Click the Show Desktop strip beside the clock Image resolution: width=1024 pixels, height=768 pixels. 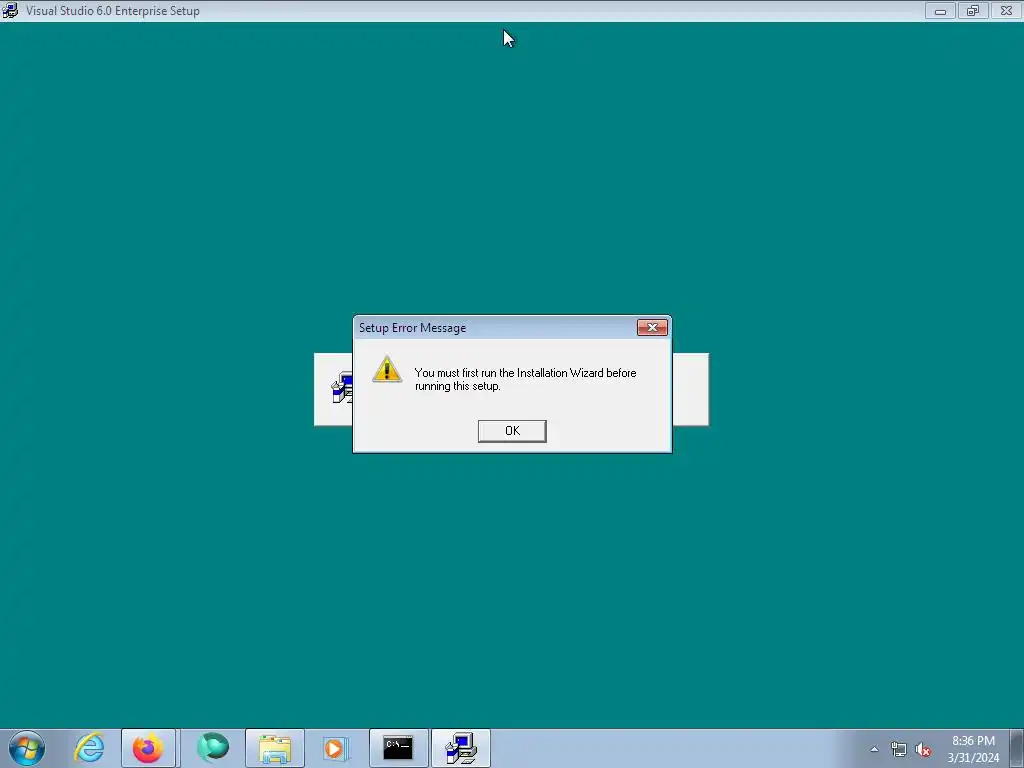(1017, 748)
